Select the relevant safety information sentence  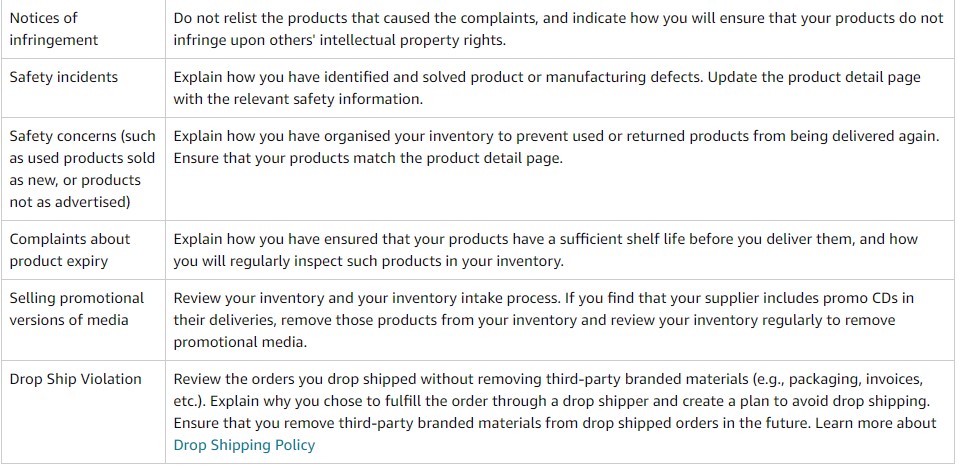(x=298, y=99)
